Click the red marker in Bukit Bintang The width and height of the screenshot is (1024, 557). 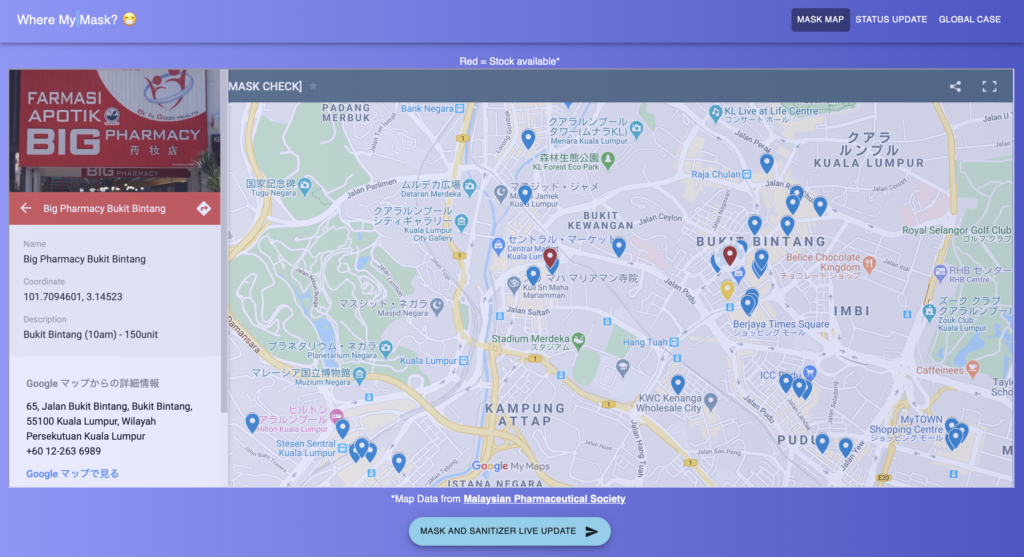coord(729,255)
